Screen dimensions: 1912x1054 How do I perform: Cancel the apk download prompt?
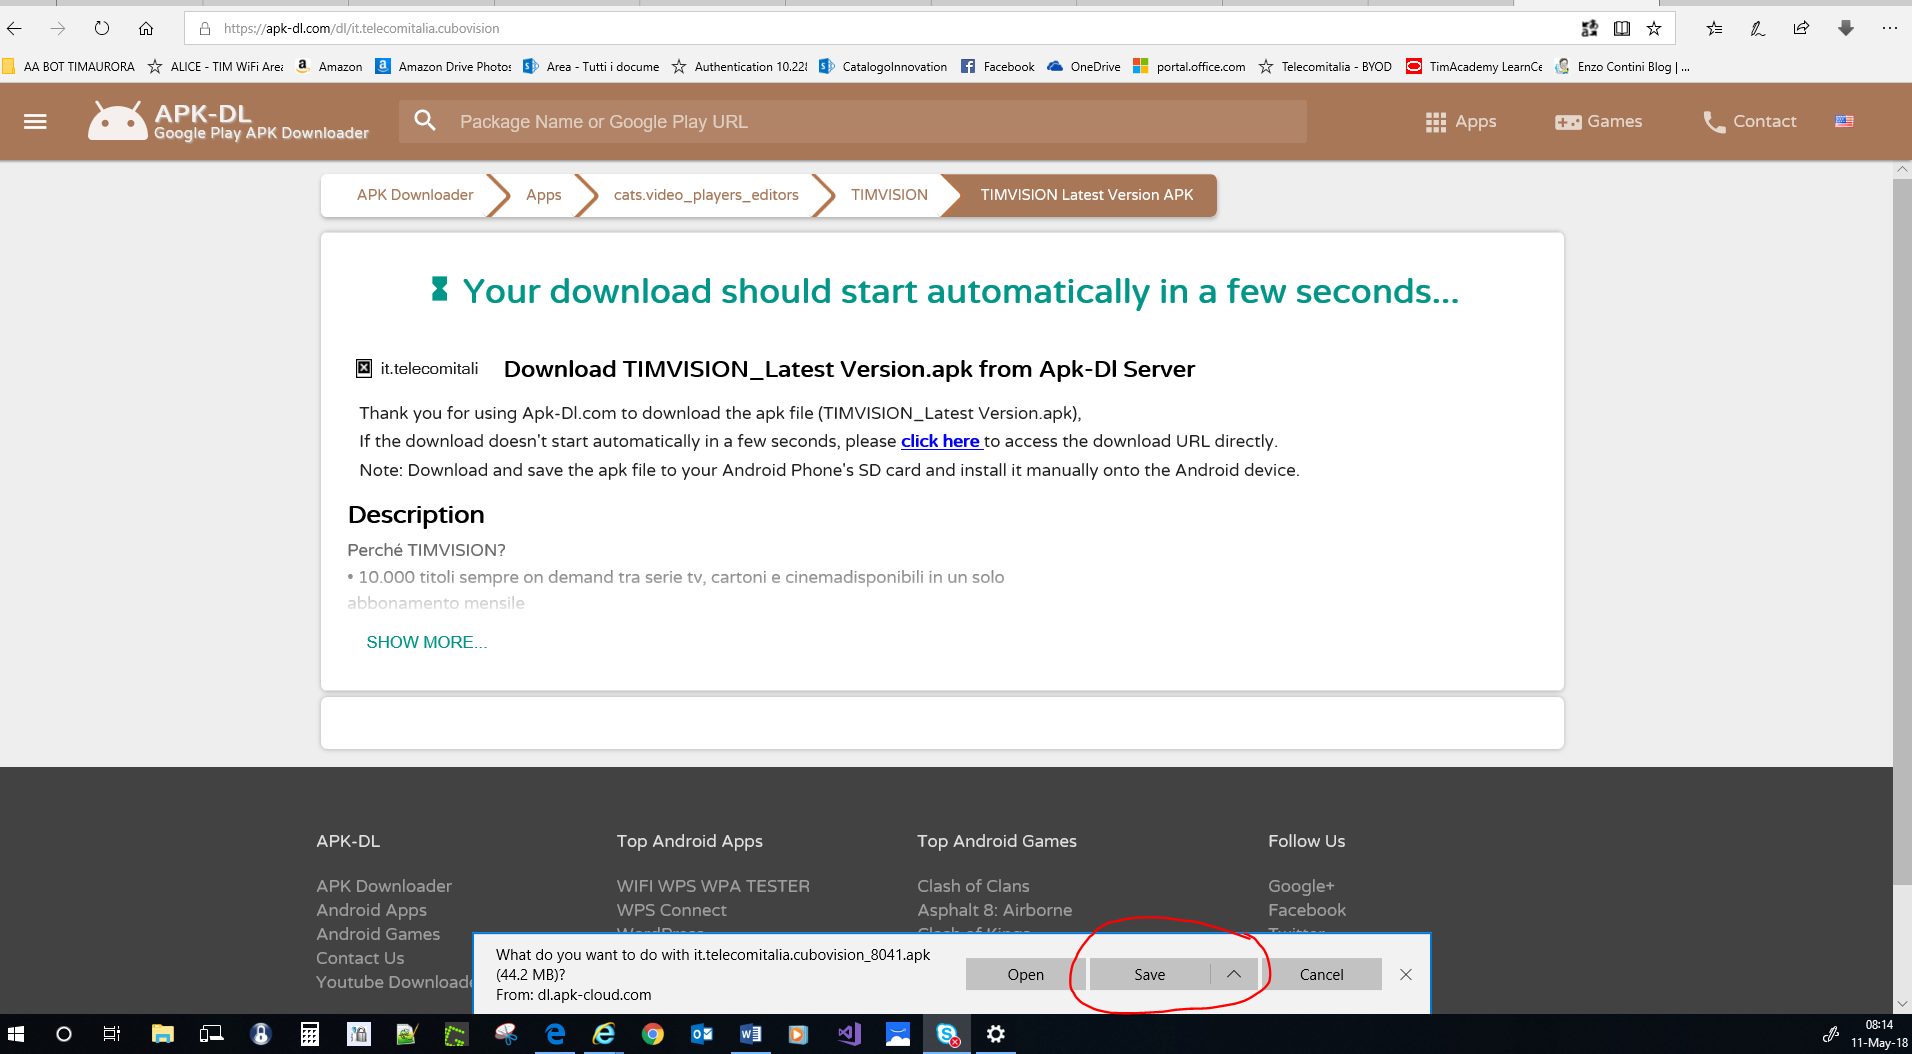coord(1321,974)
